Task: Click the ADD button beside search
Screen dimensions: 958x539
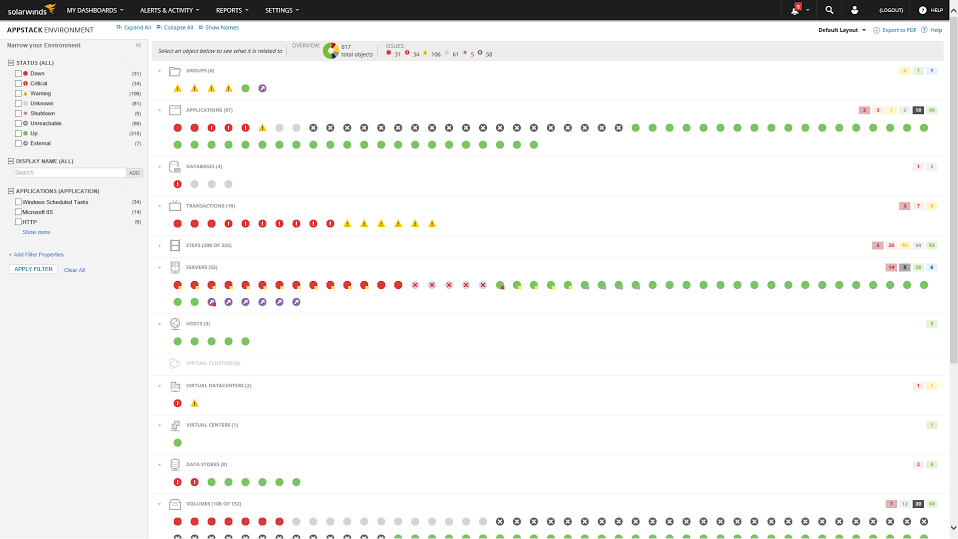Action: coord(134,173)
